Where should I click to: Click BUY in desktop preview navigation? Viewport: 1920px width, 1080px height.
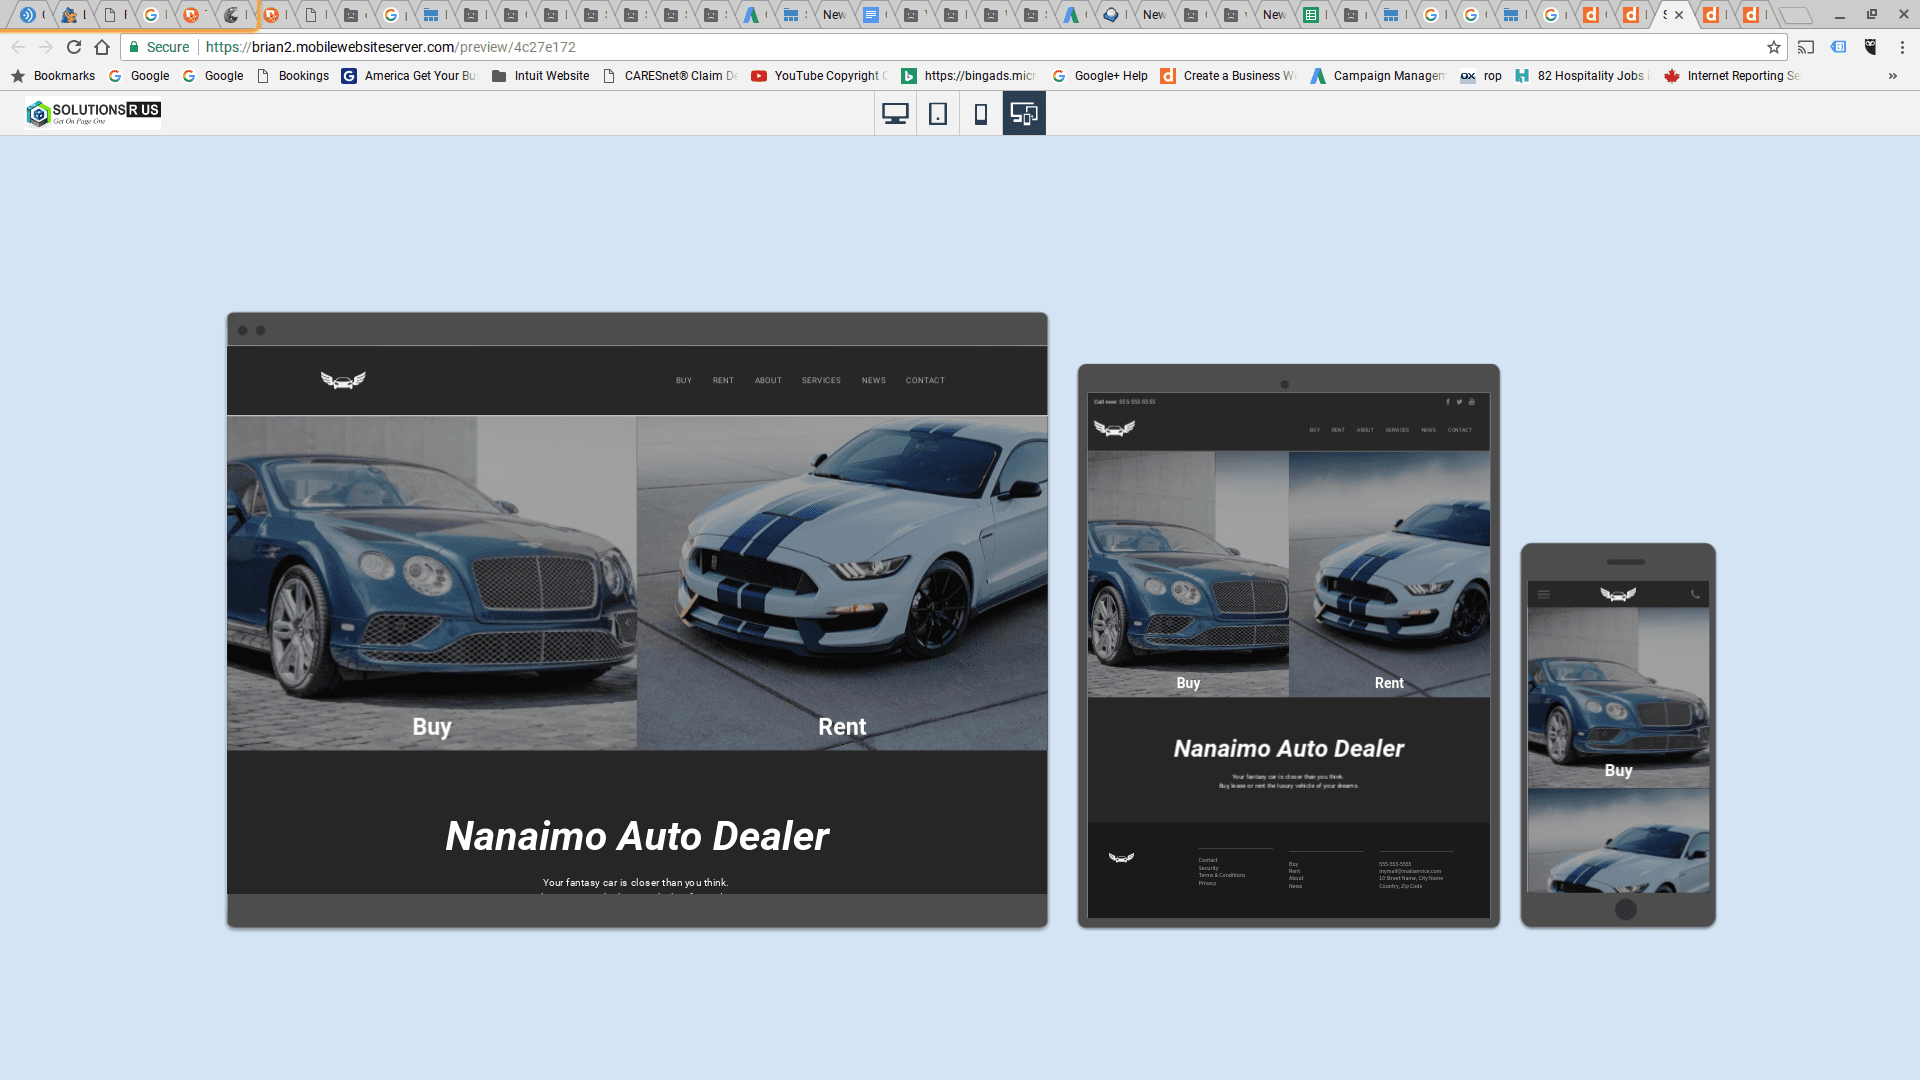[684, 381]
